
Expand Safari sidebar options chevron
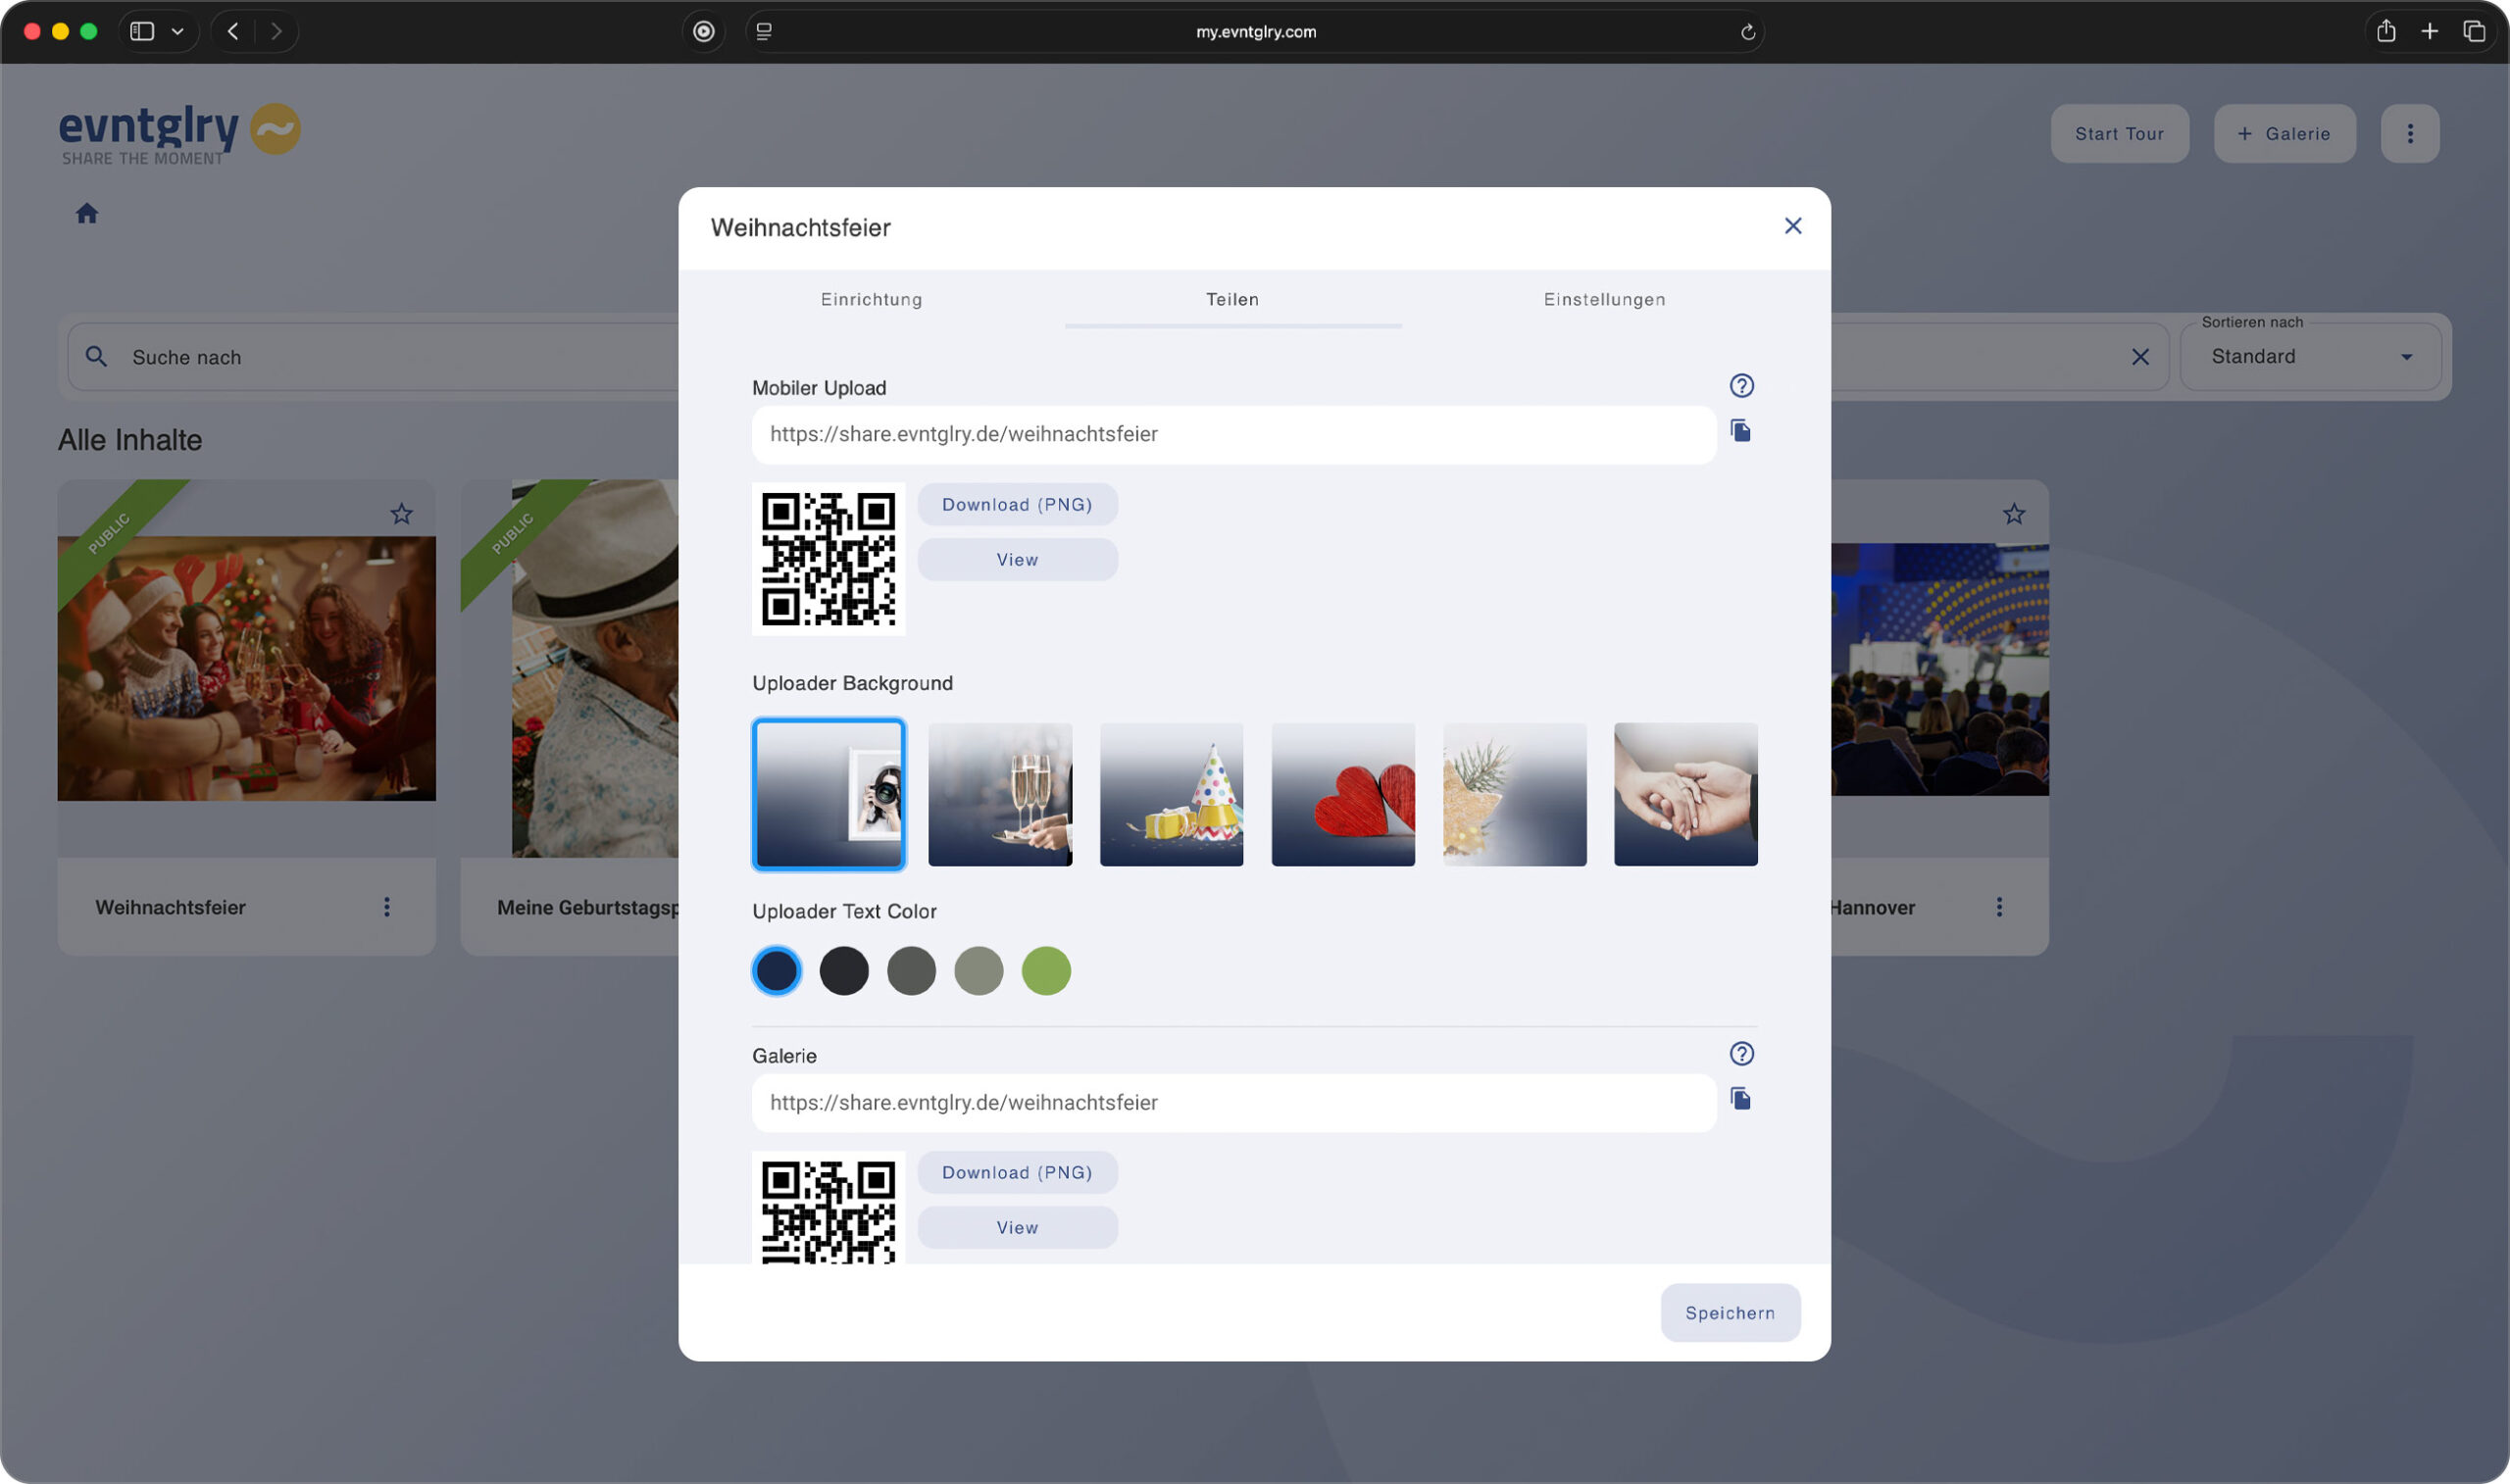coord(178,32)
